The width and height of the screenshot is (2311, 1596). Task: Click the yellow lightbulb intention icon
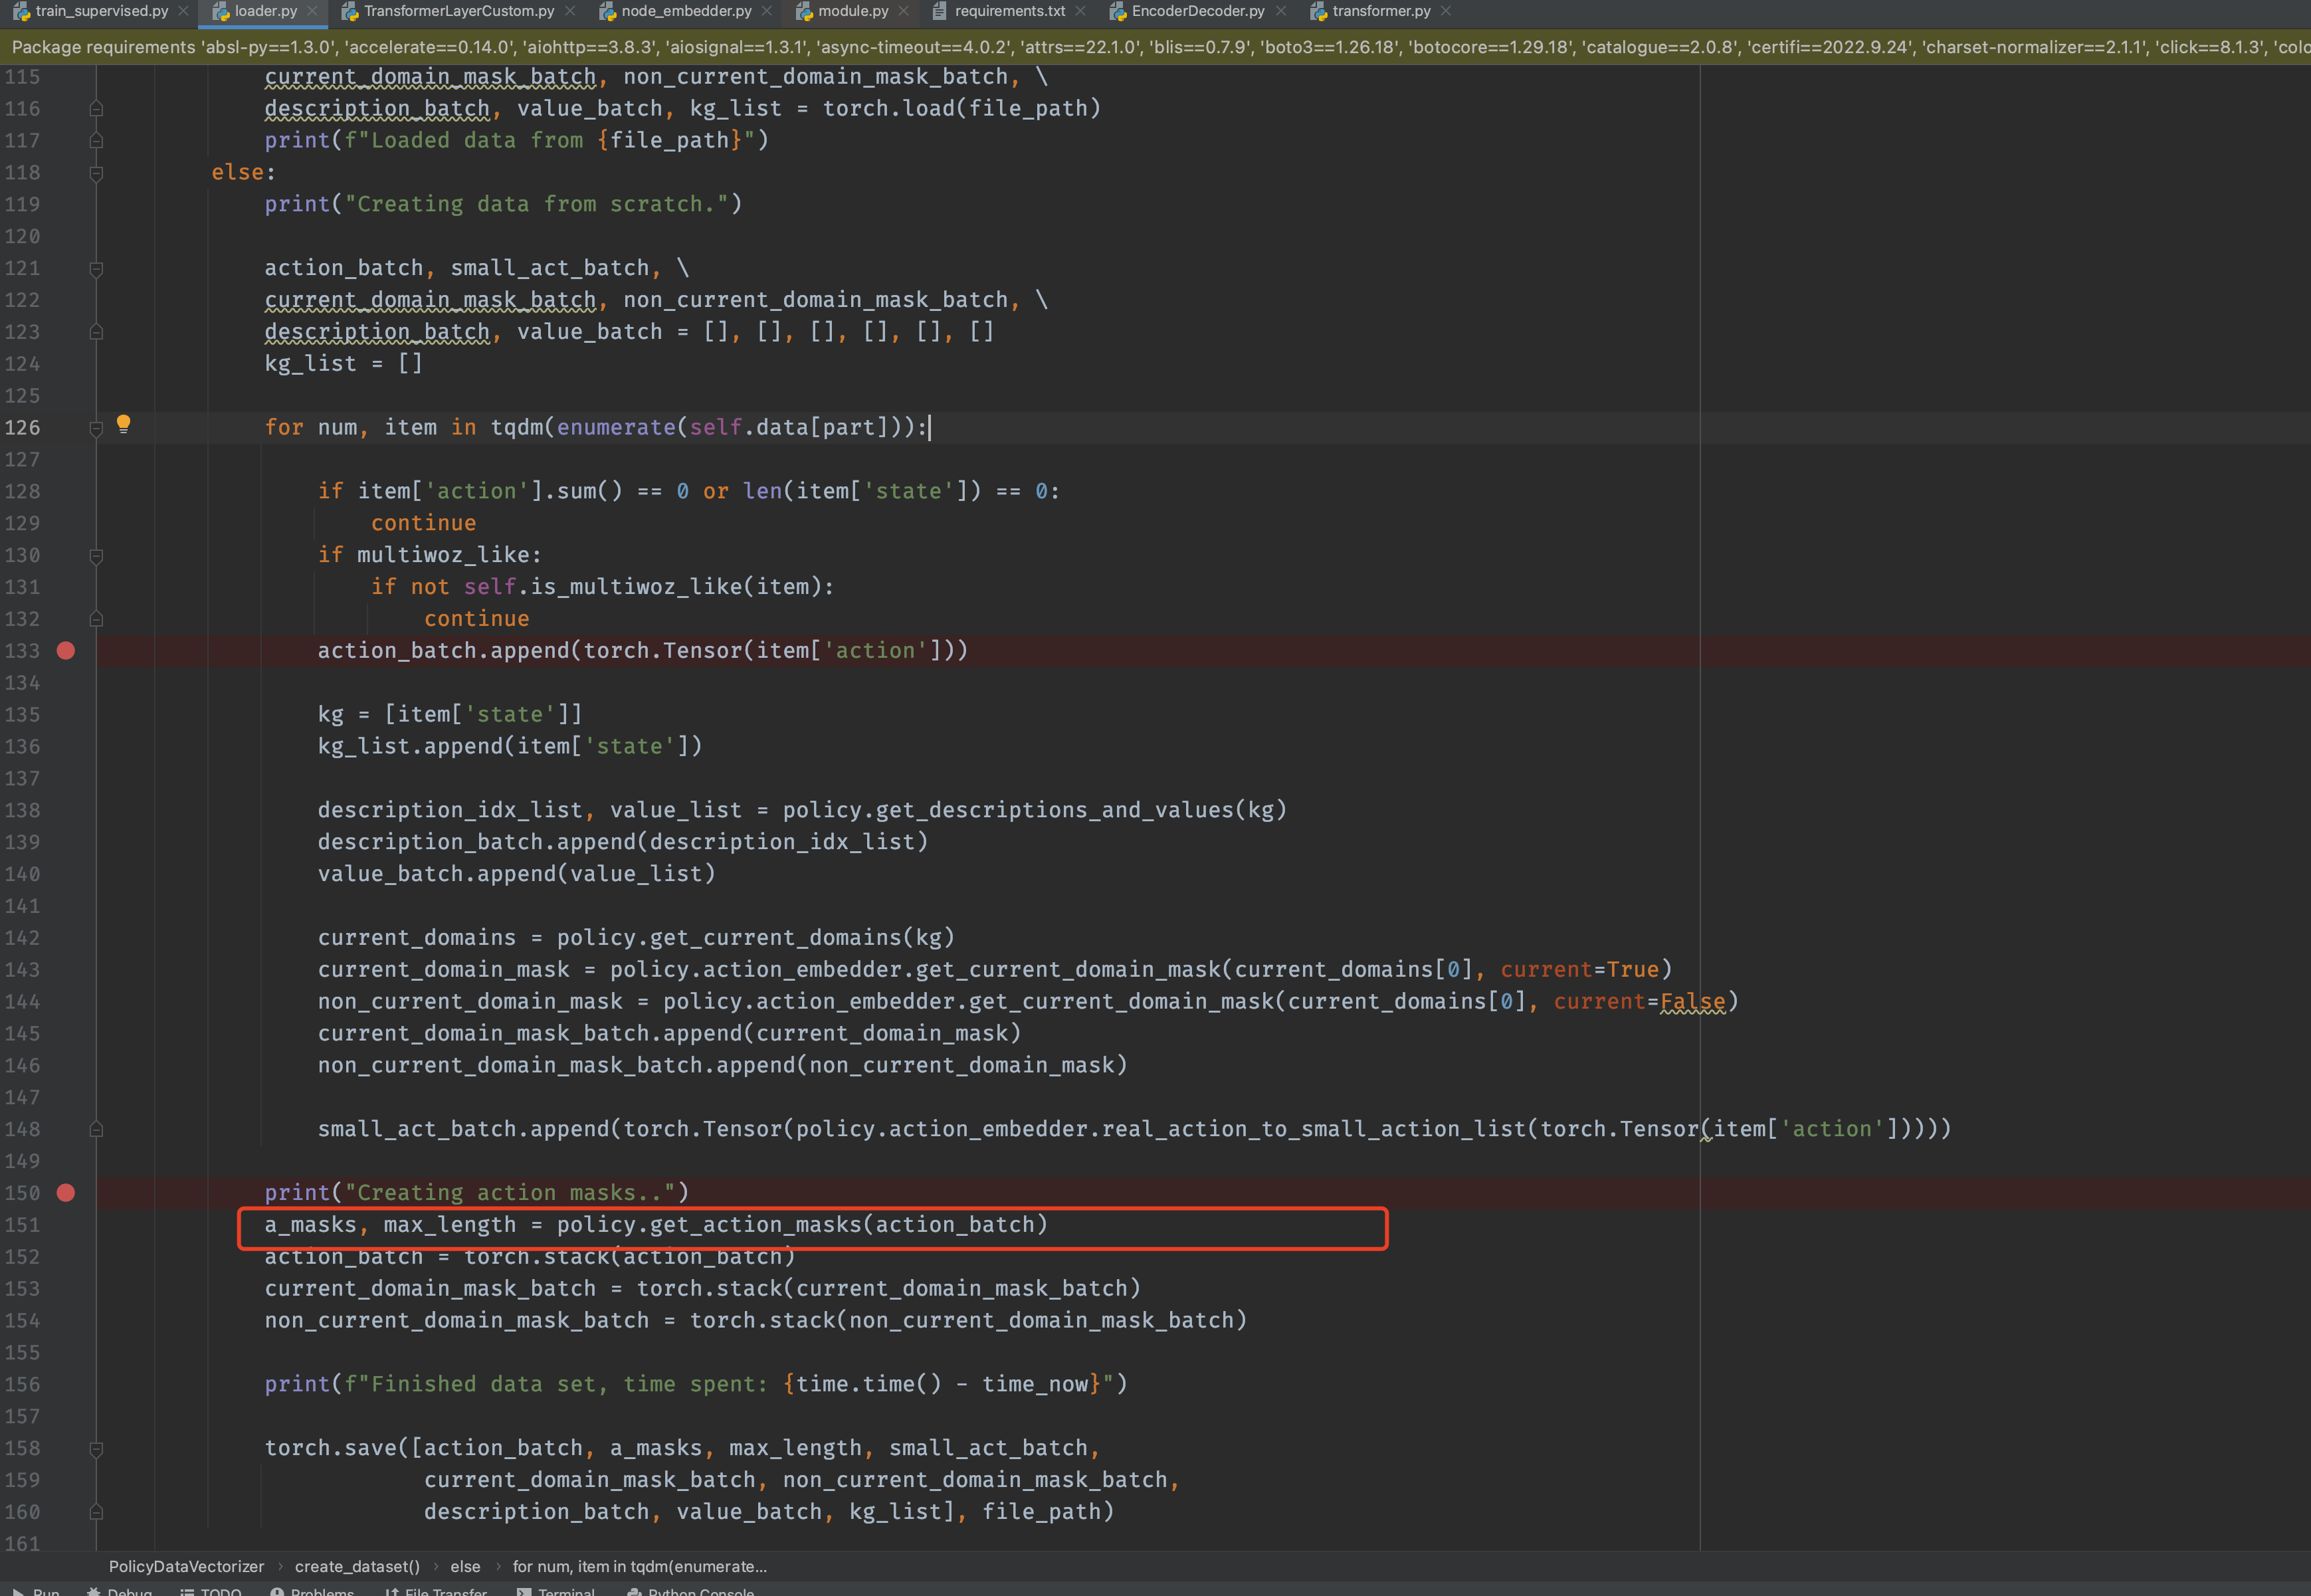pyautogui.click(x=123, y=424)
